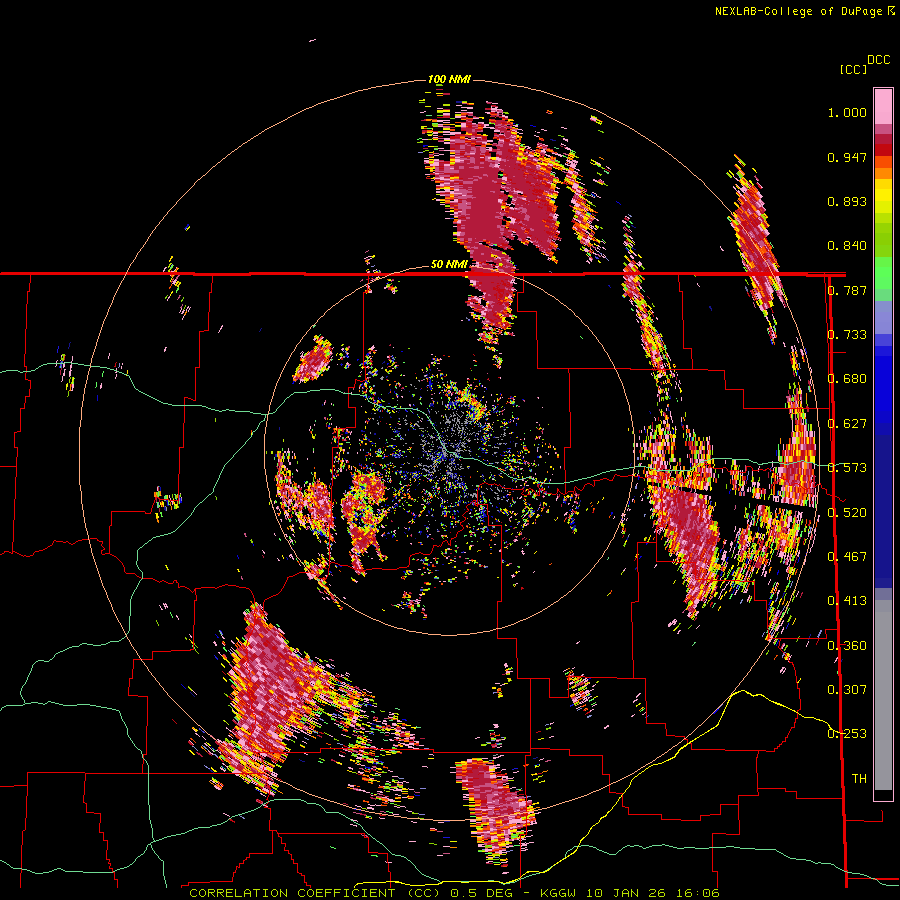The height and width of the screenshot is (900, 900).
Task: Click the 0.573 scale value
Action: [847, 468]
